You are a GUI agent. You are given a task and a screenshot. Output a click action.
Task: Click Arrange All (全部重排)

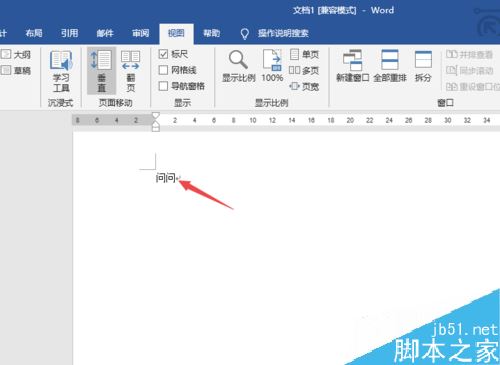pyautogui.click(x=390, y=66)
